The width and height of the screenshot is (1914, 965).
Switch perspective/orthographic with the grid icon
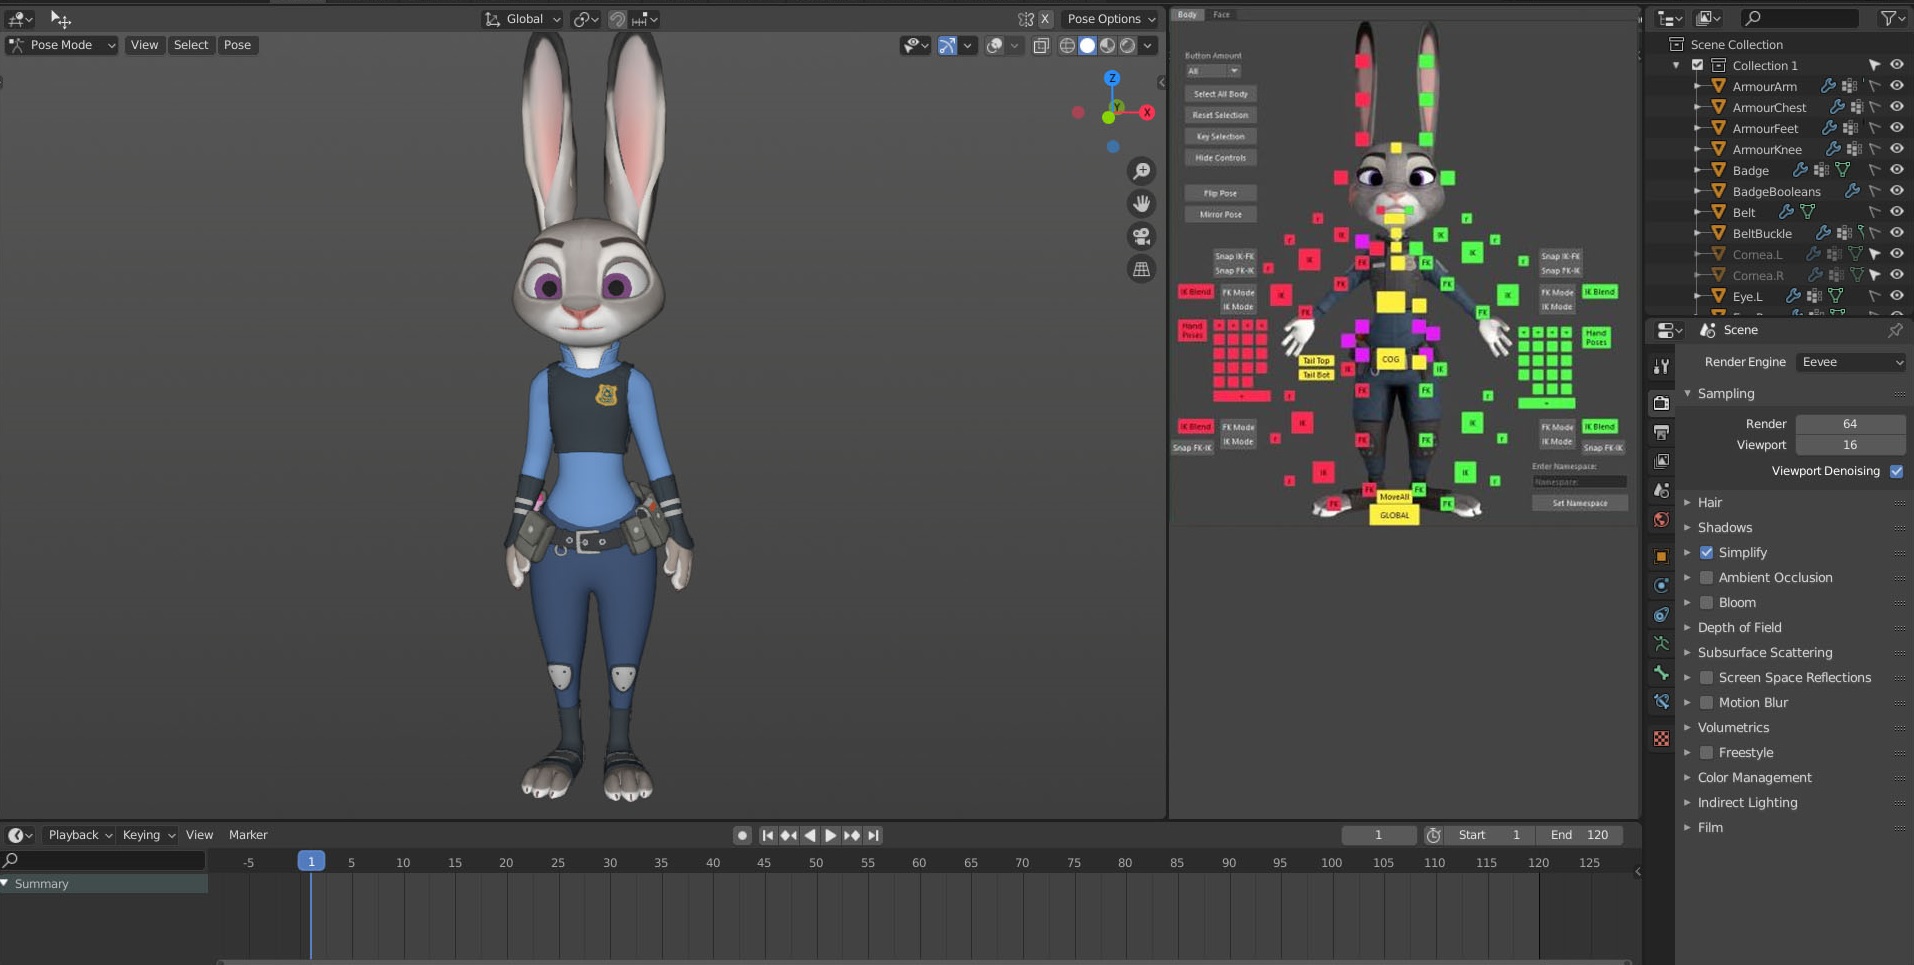point(1141,269)
